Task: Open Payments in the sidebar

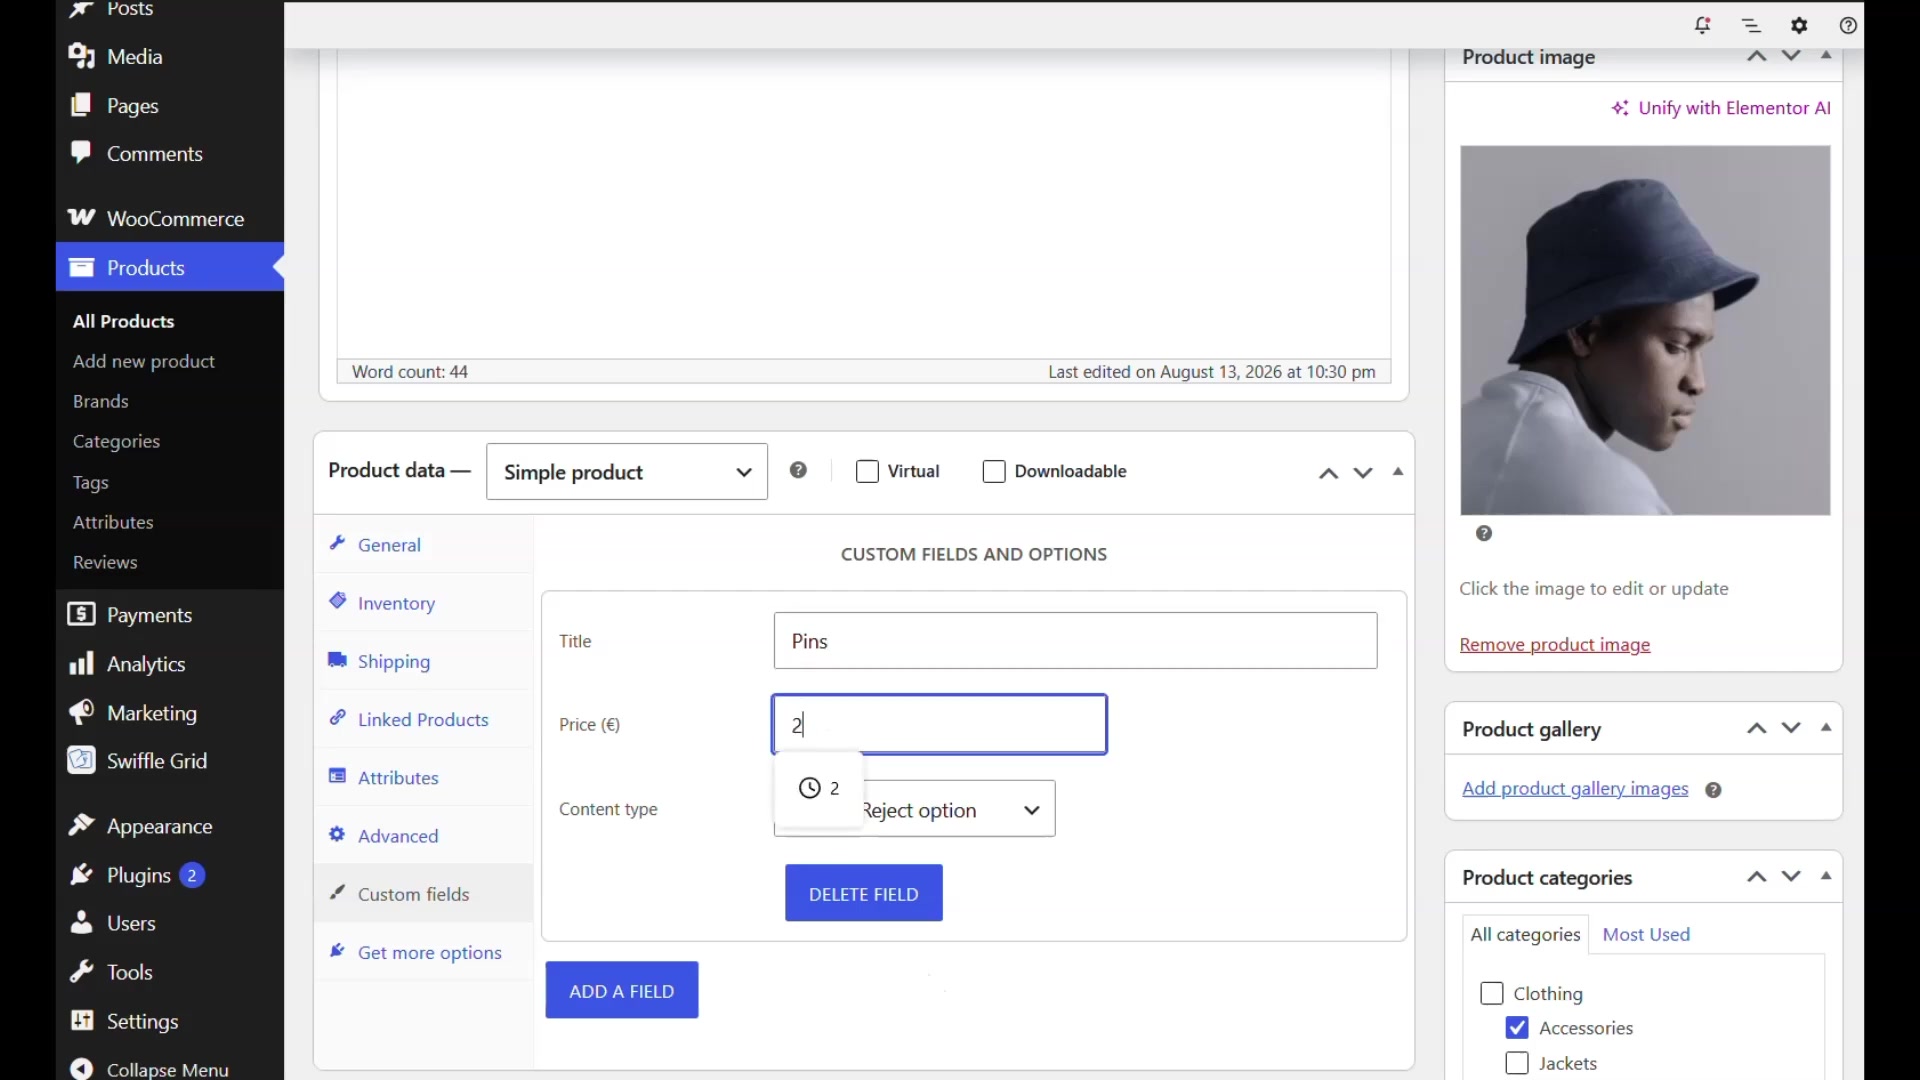Action: coord(170,615)
